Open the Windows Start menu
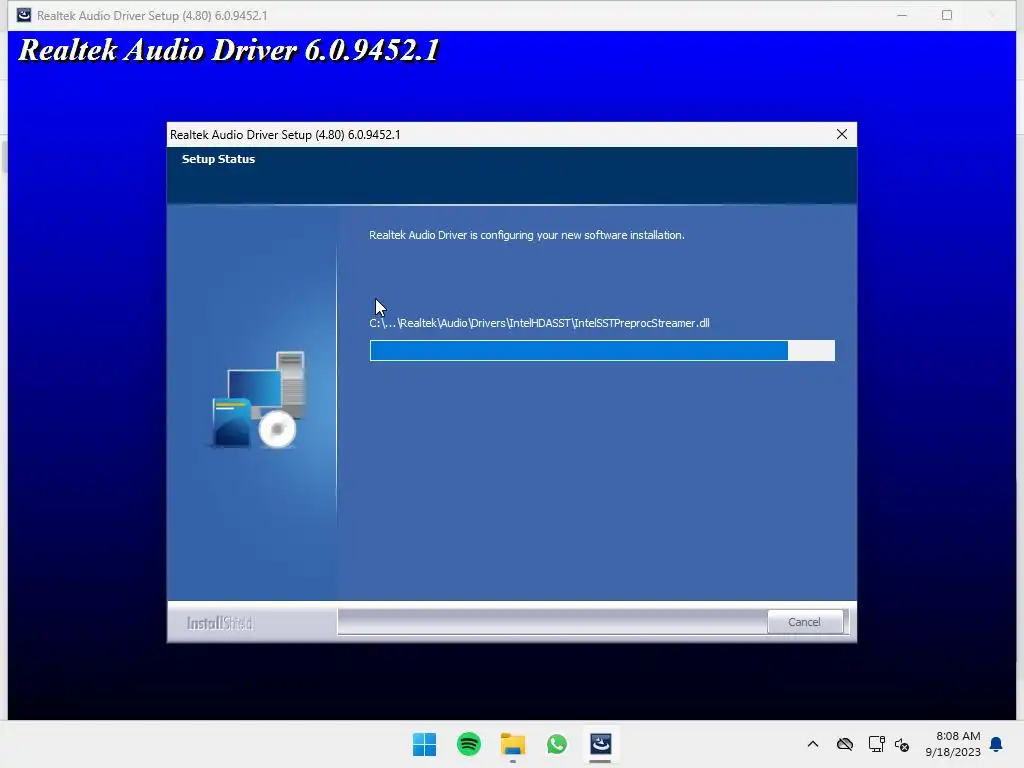The width and height of the screenshot is (1024, 768). coord(424,744)
